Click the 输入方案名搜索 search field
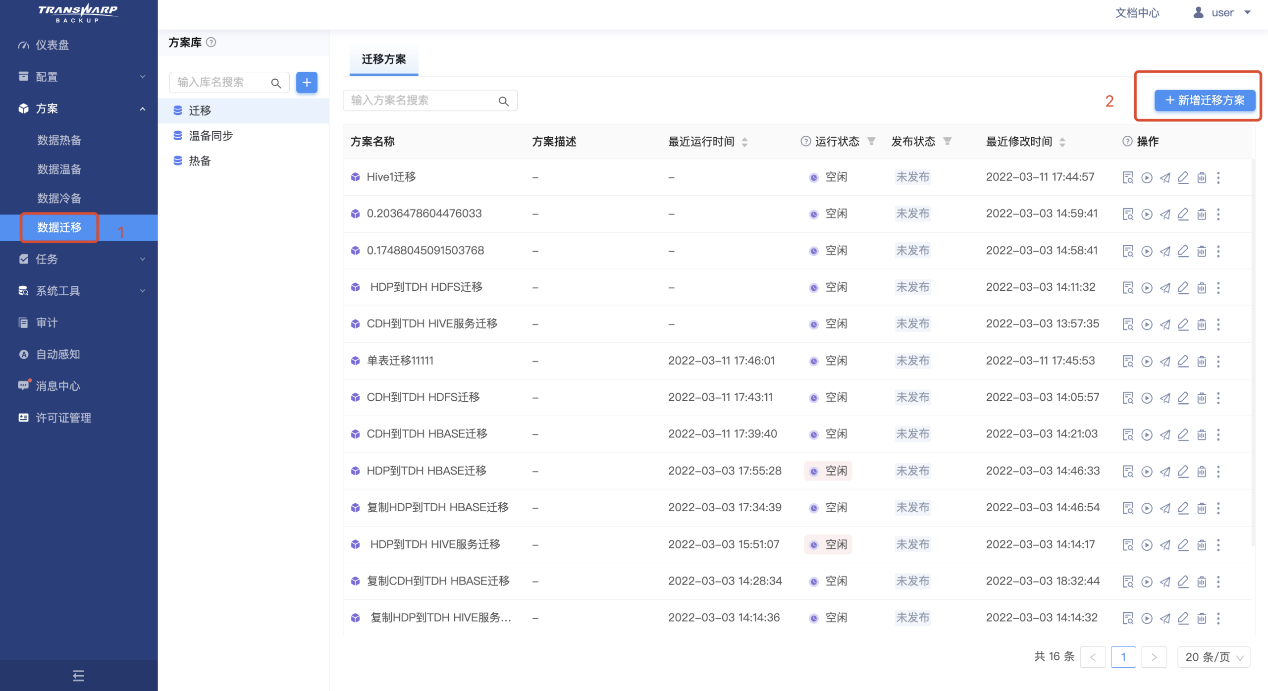Viewport: 1268px width, 691px height. (422, 100)
